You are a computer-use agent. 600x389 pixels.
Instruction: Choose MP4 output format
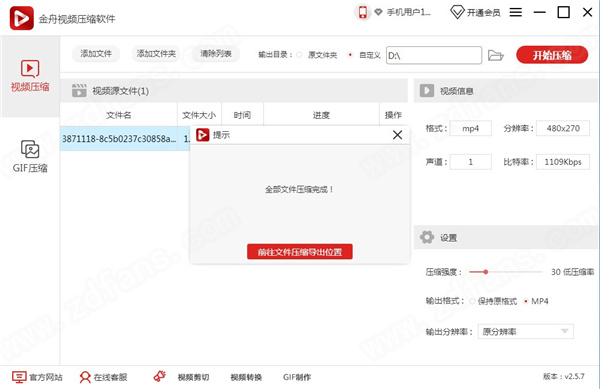tap(526, 301)
